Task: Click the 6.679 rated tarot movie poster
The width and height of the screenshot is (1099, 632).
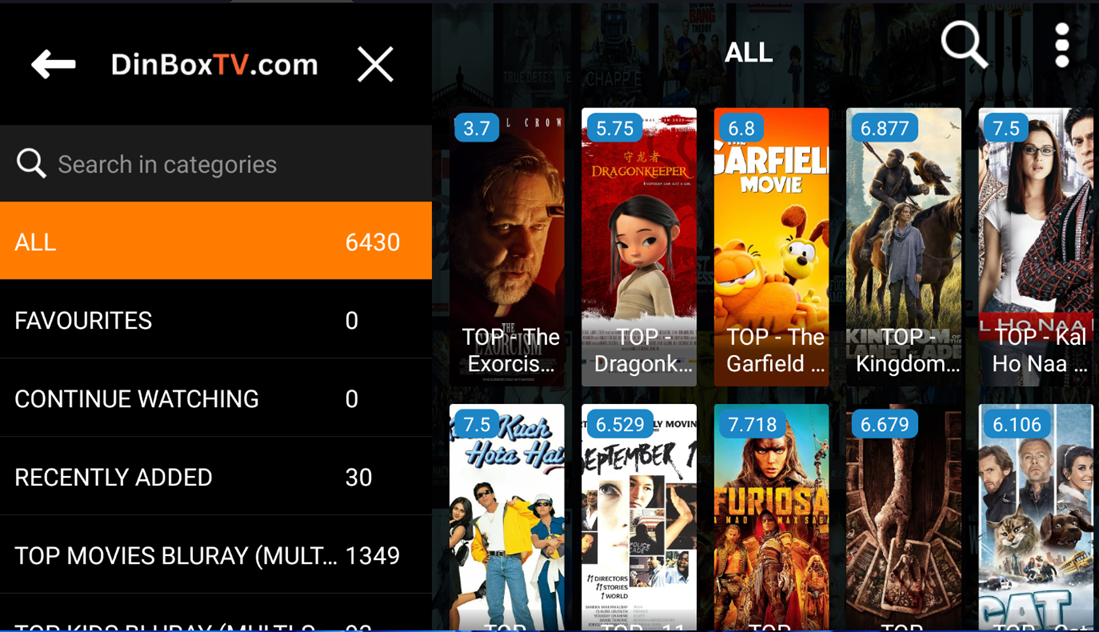Action: coord(903,517)
